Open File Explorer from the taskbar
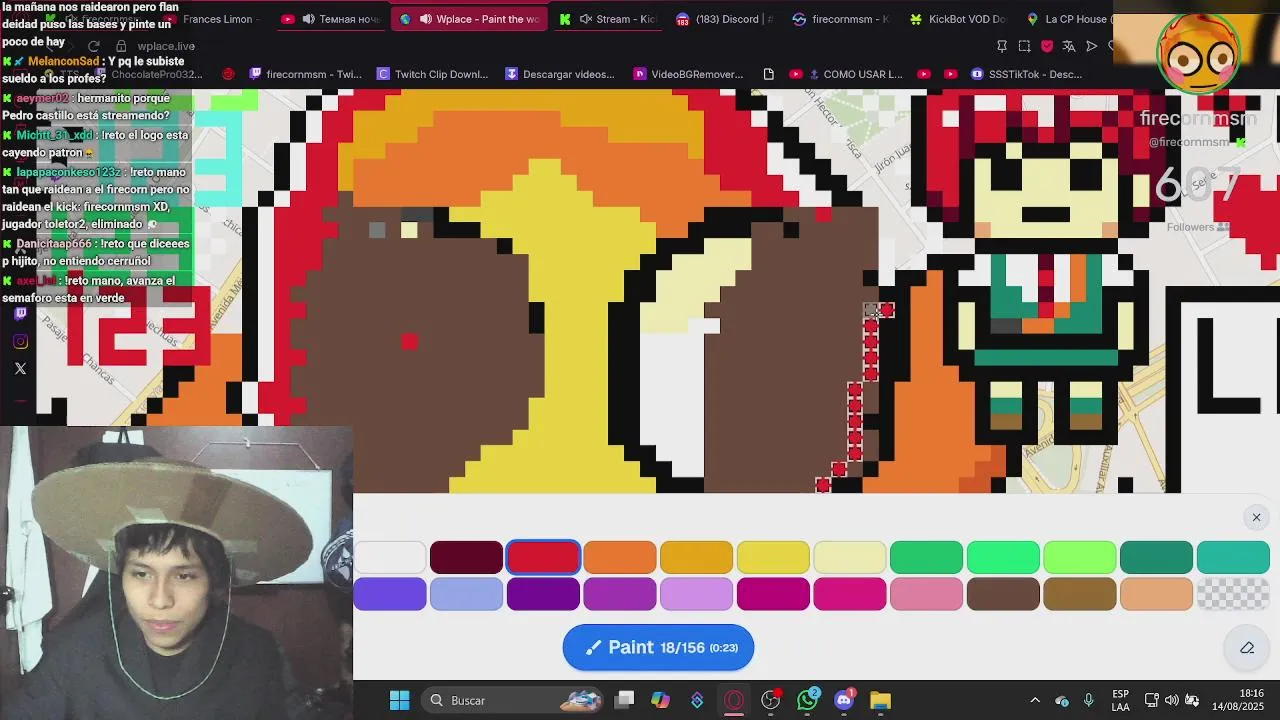 [x=880, y=700]
